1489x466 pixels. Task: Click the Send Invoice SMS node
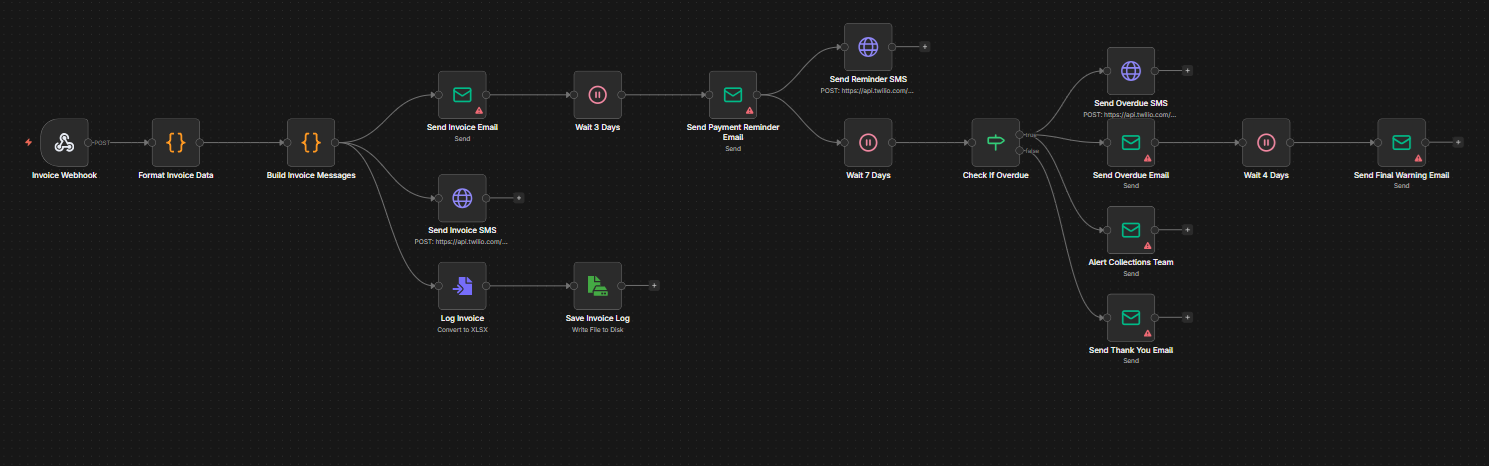click(x=462, y=198)
